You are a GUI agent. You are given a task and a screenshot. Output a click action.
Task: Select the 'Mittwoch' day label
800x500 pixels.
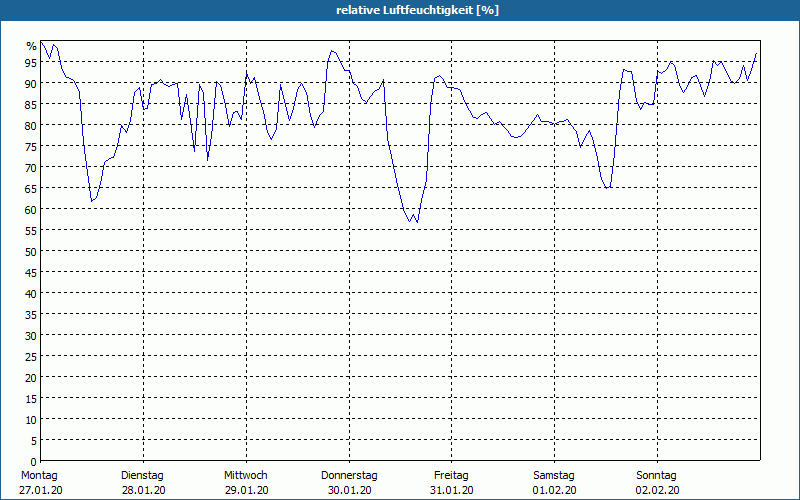pos(246,476)
